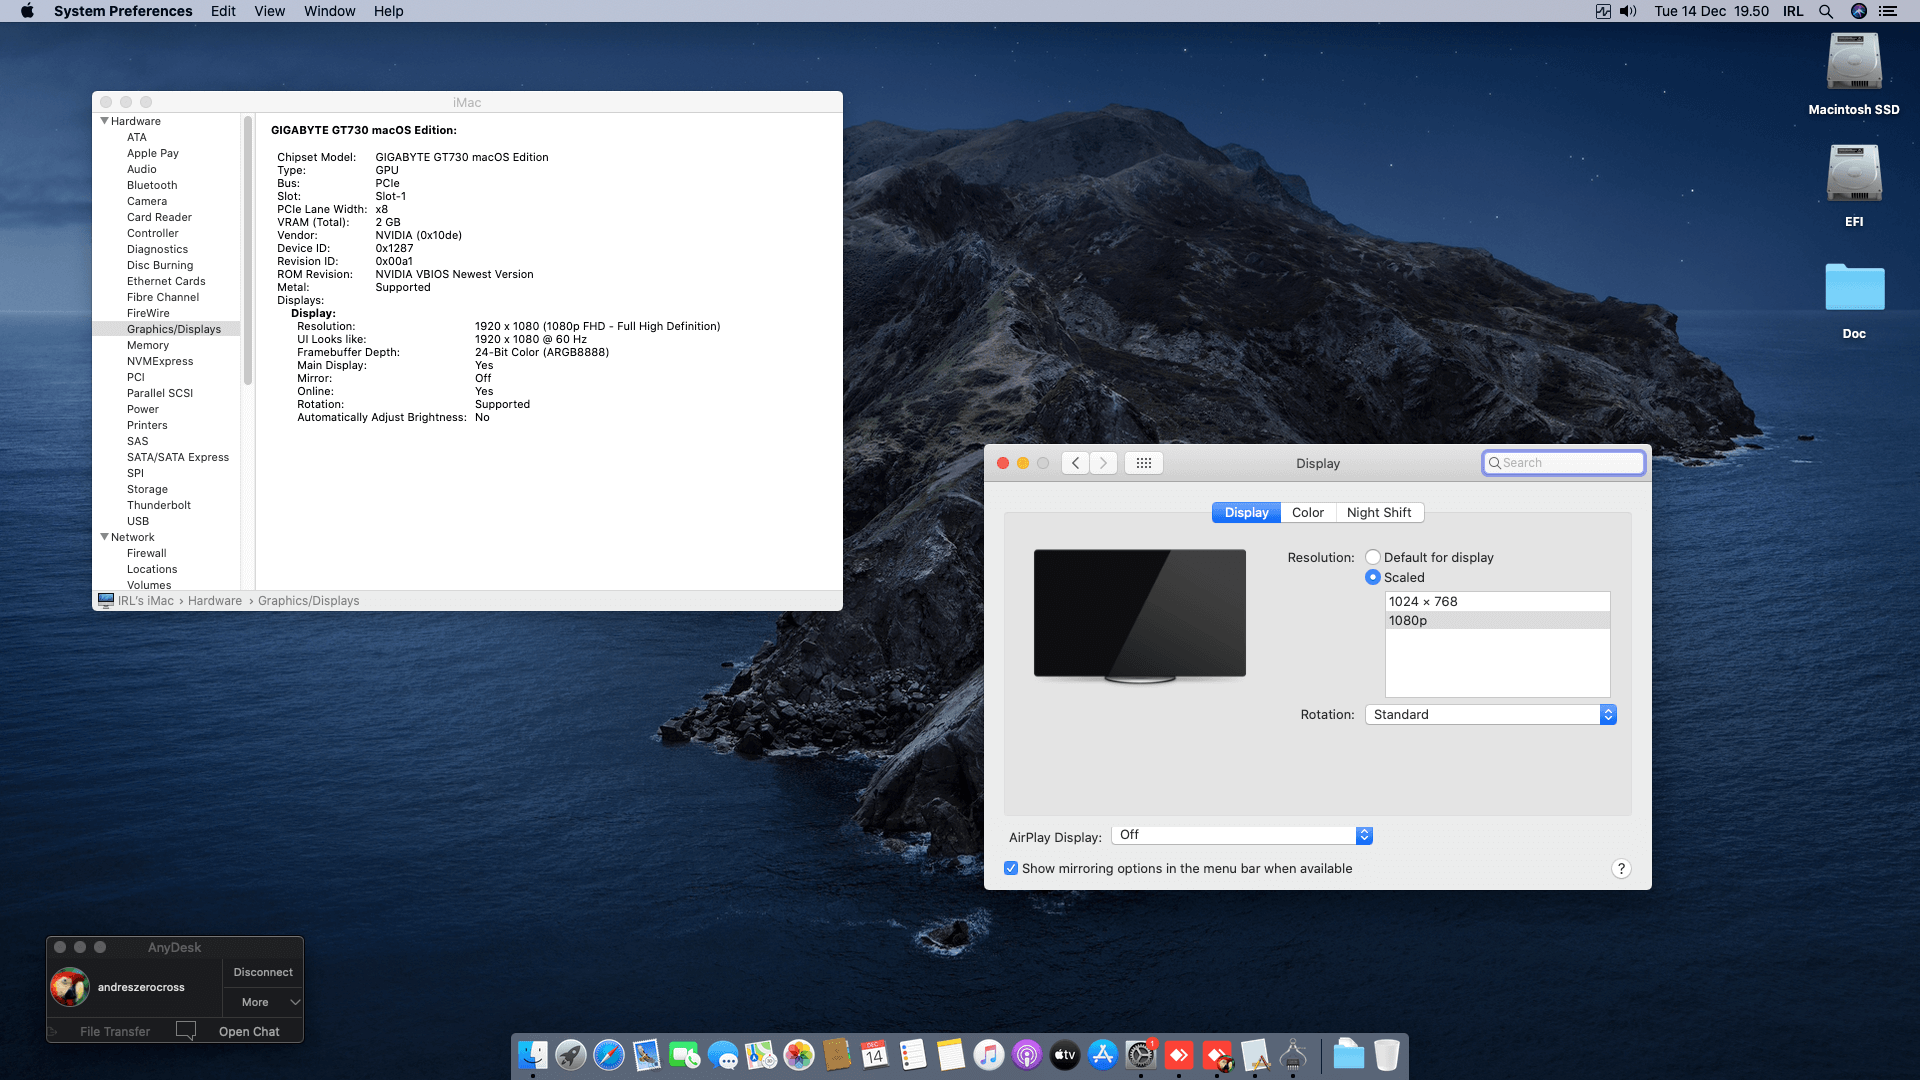Screen dimensions: 1920x1080
Task: Open the App Store from the Dock
Action: point(1103,1055)
